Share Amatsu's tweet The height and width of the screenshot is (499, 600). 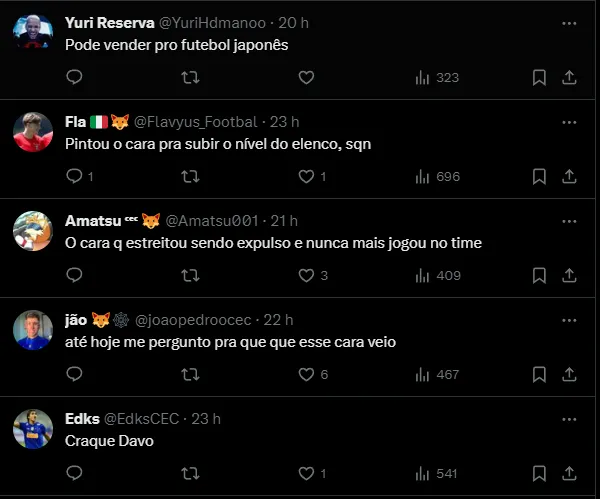tap(569, 275)
